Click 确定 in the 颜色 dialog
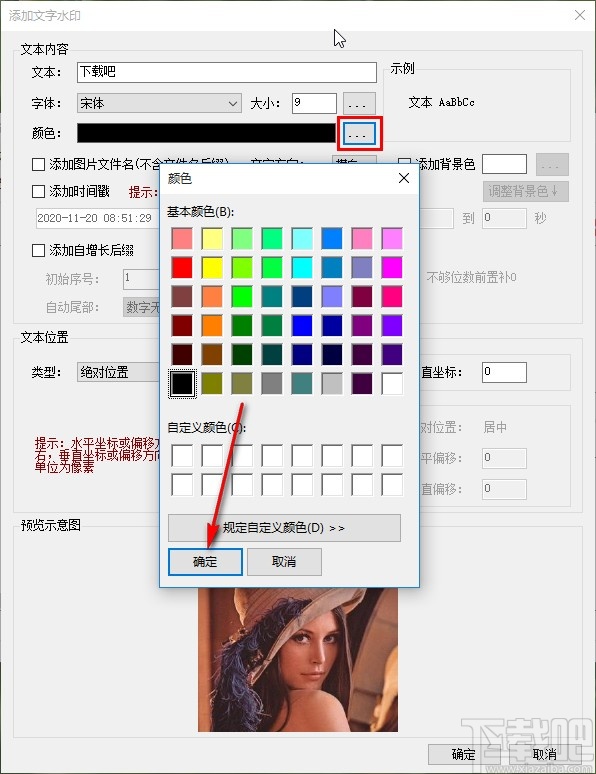 205,562
